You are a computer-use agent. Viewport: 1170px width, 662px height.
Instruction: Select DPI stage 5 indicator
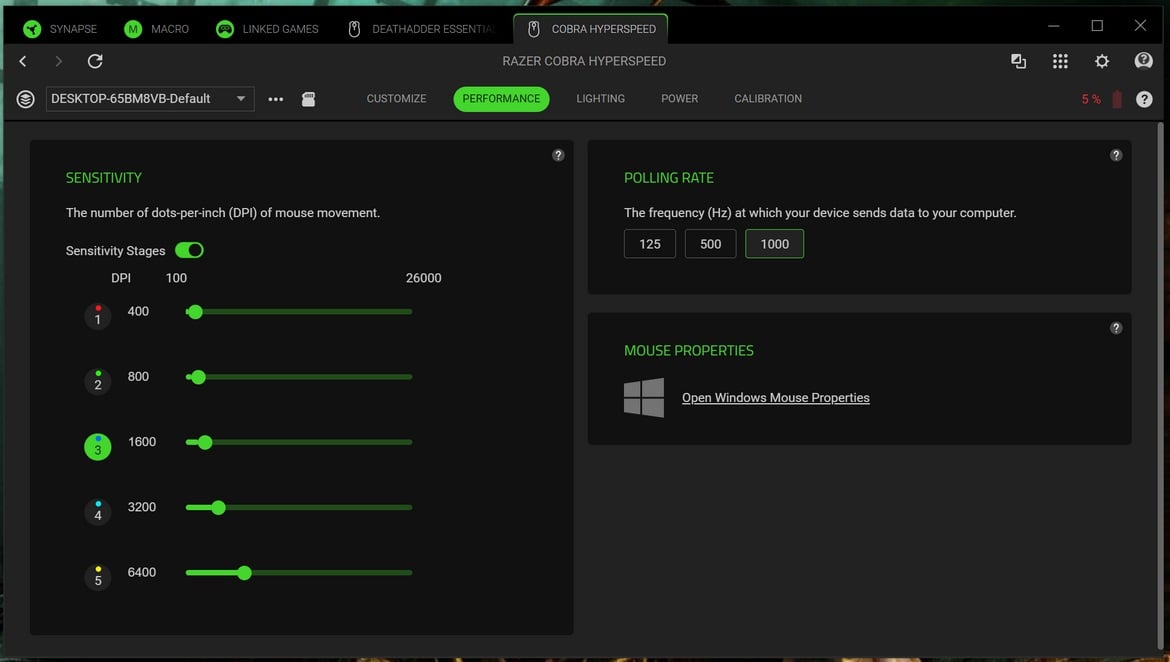pos(97,578)
